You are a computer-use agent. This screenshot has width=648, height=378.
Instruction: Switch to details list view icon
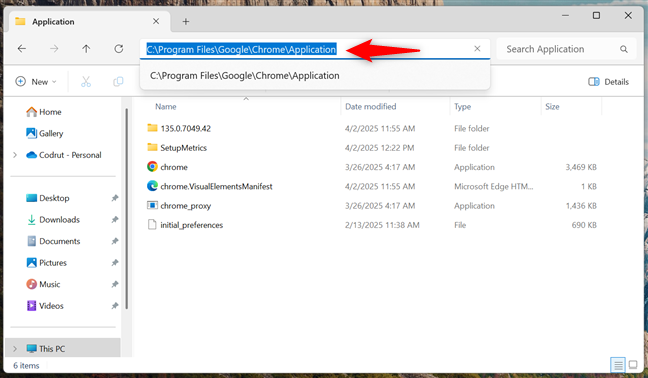click(618, 365)
